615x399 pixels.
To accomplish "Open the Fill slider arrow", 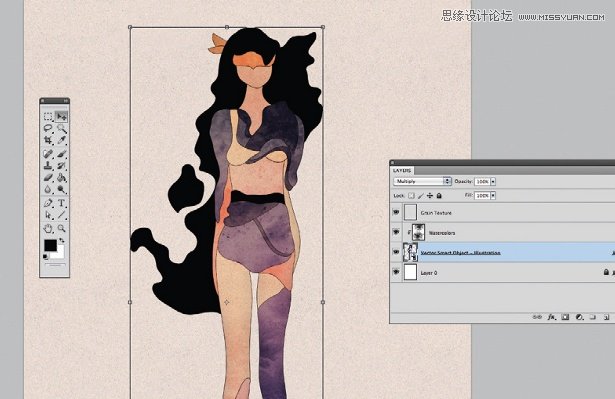I will click(493, 195).
